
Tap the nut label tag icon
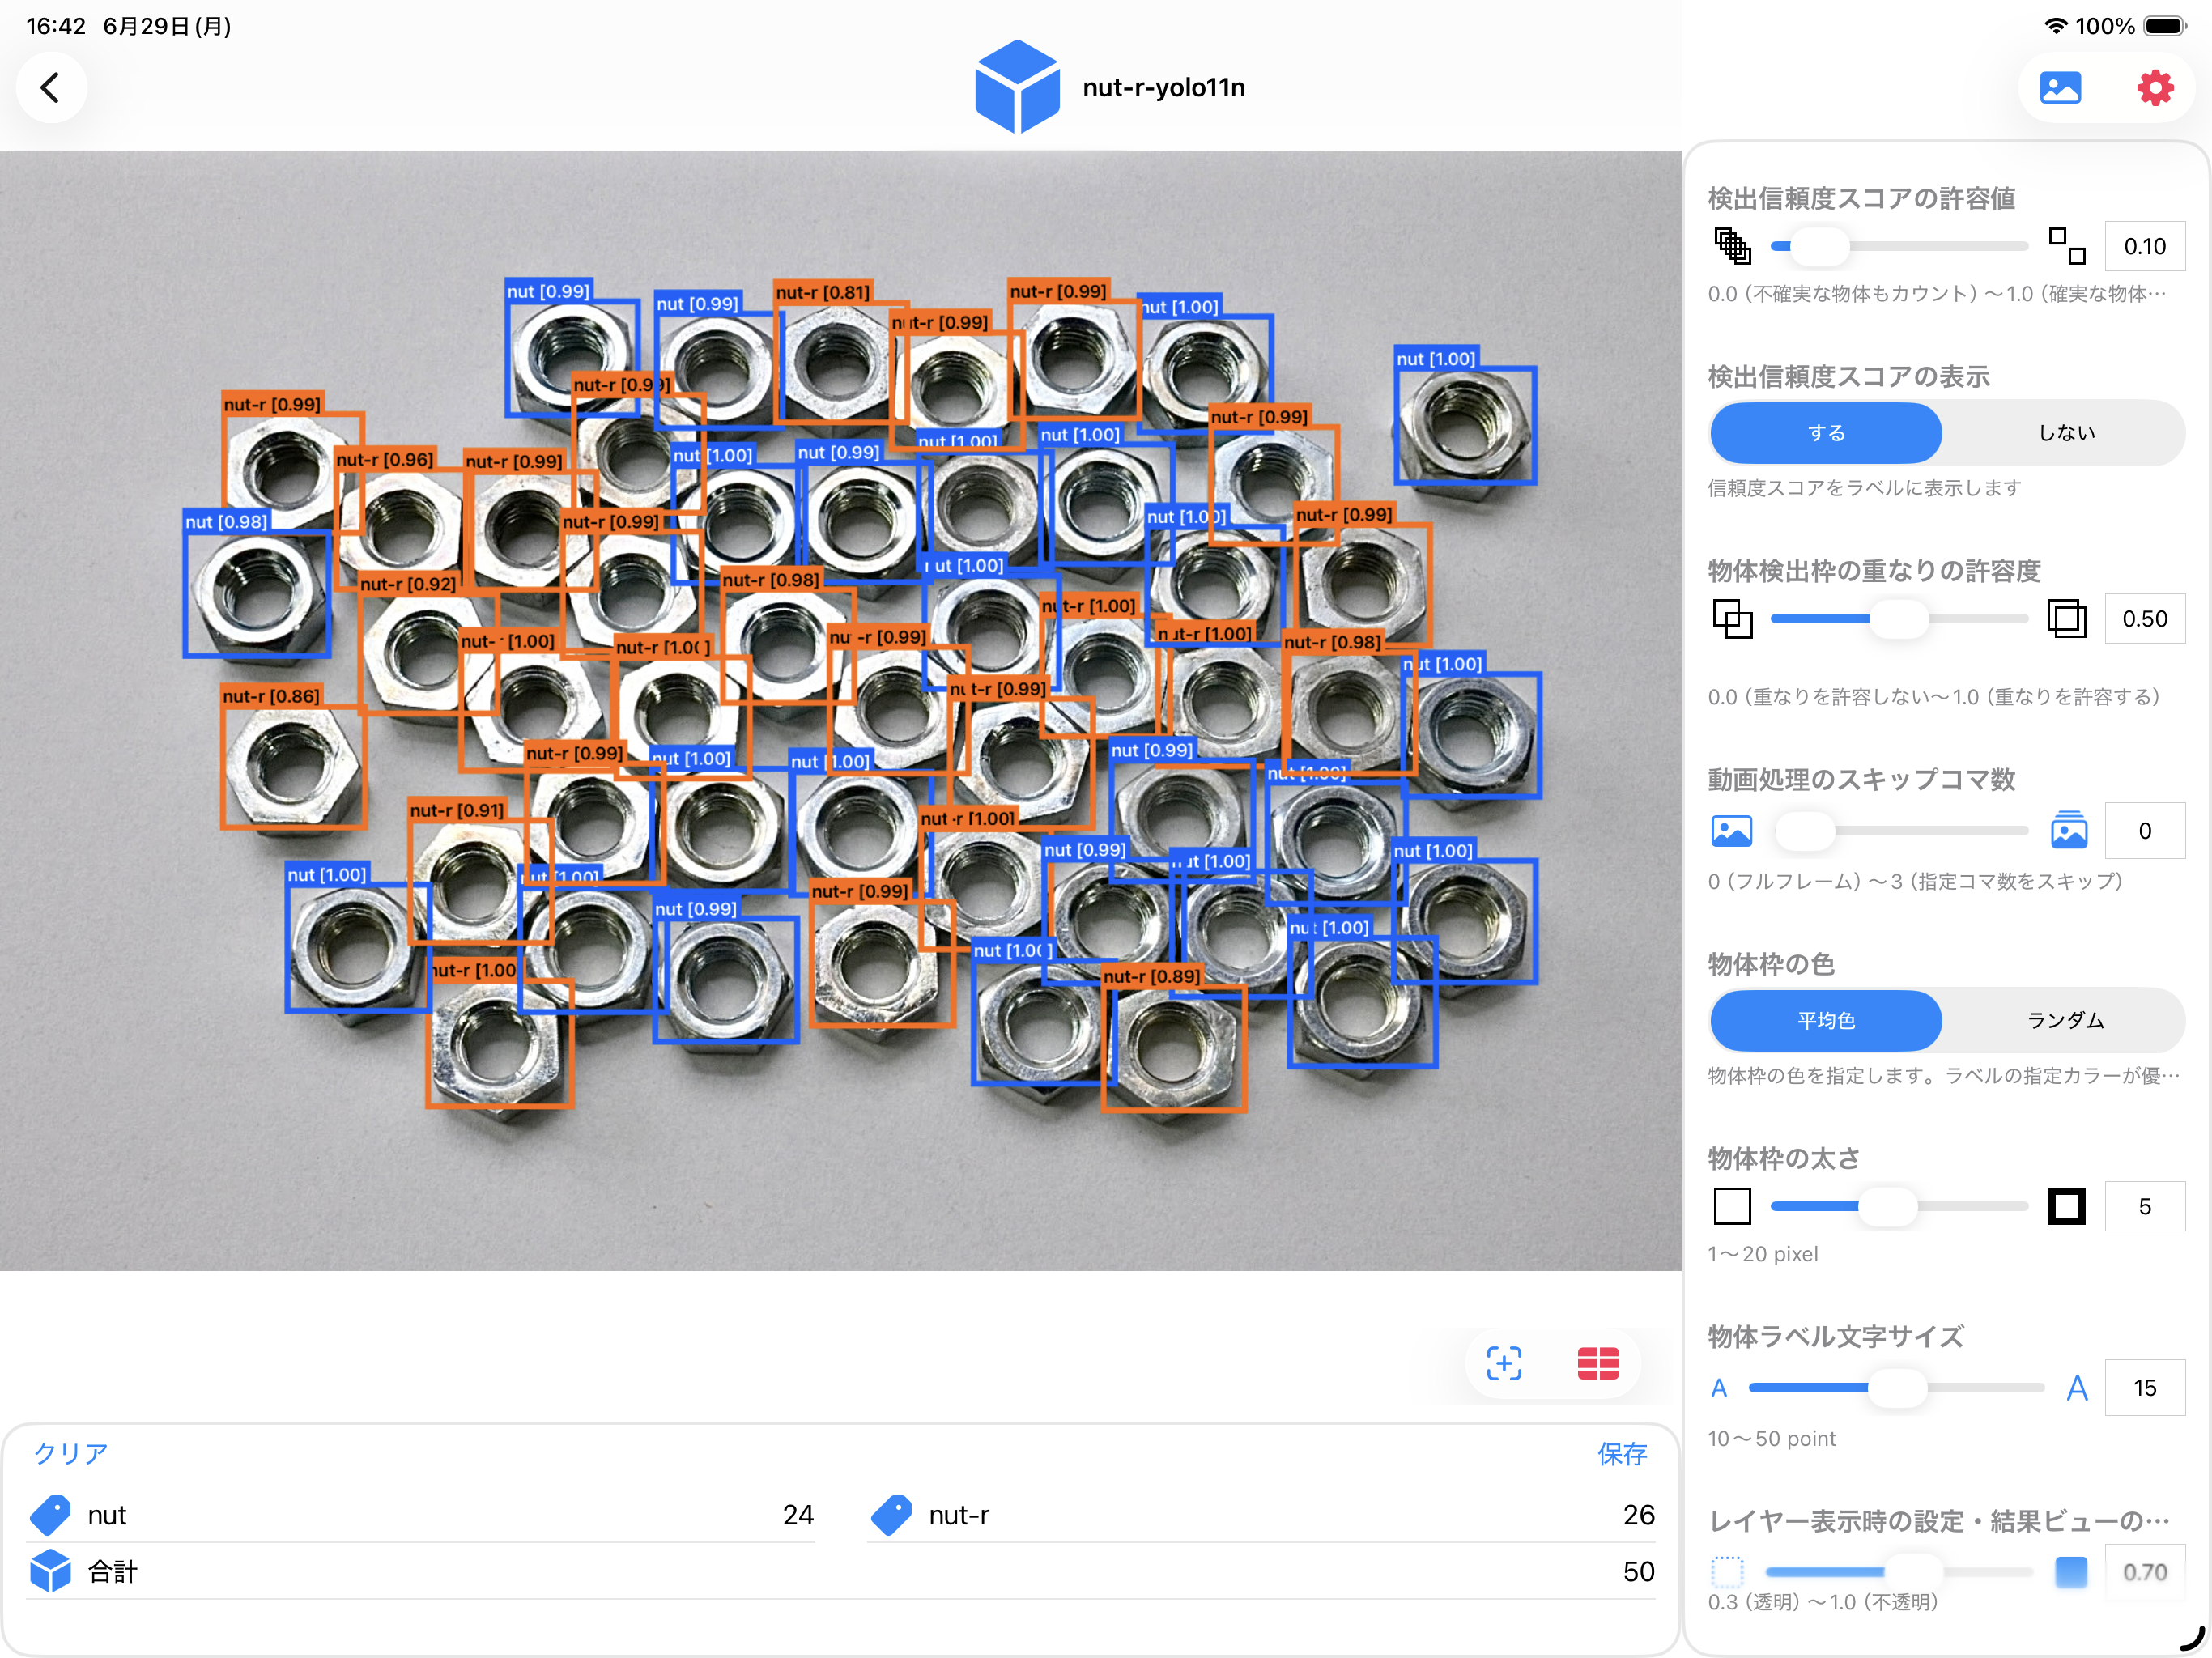click(x=50, y=1515)
